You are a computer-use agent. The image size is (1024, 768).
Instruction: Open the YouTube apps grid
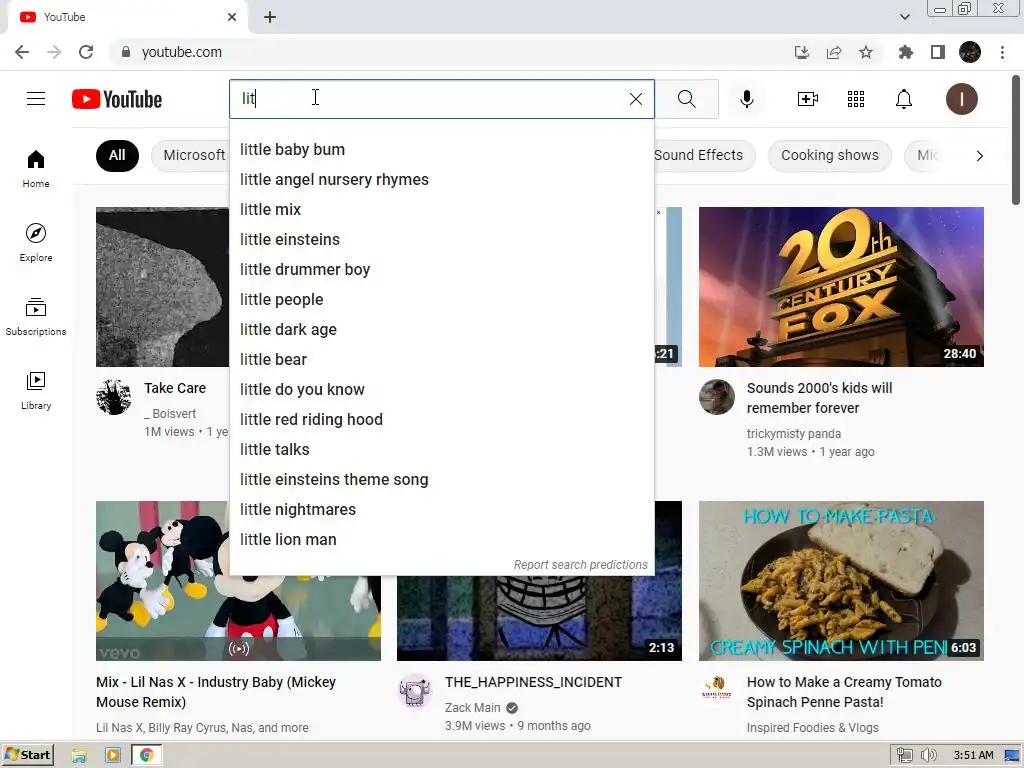(856, 99)
